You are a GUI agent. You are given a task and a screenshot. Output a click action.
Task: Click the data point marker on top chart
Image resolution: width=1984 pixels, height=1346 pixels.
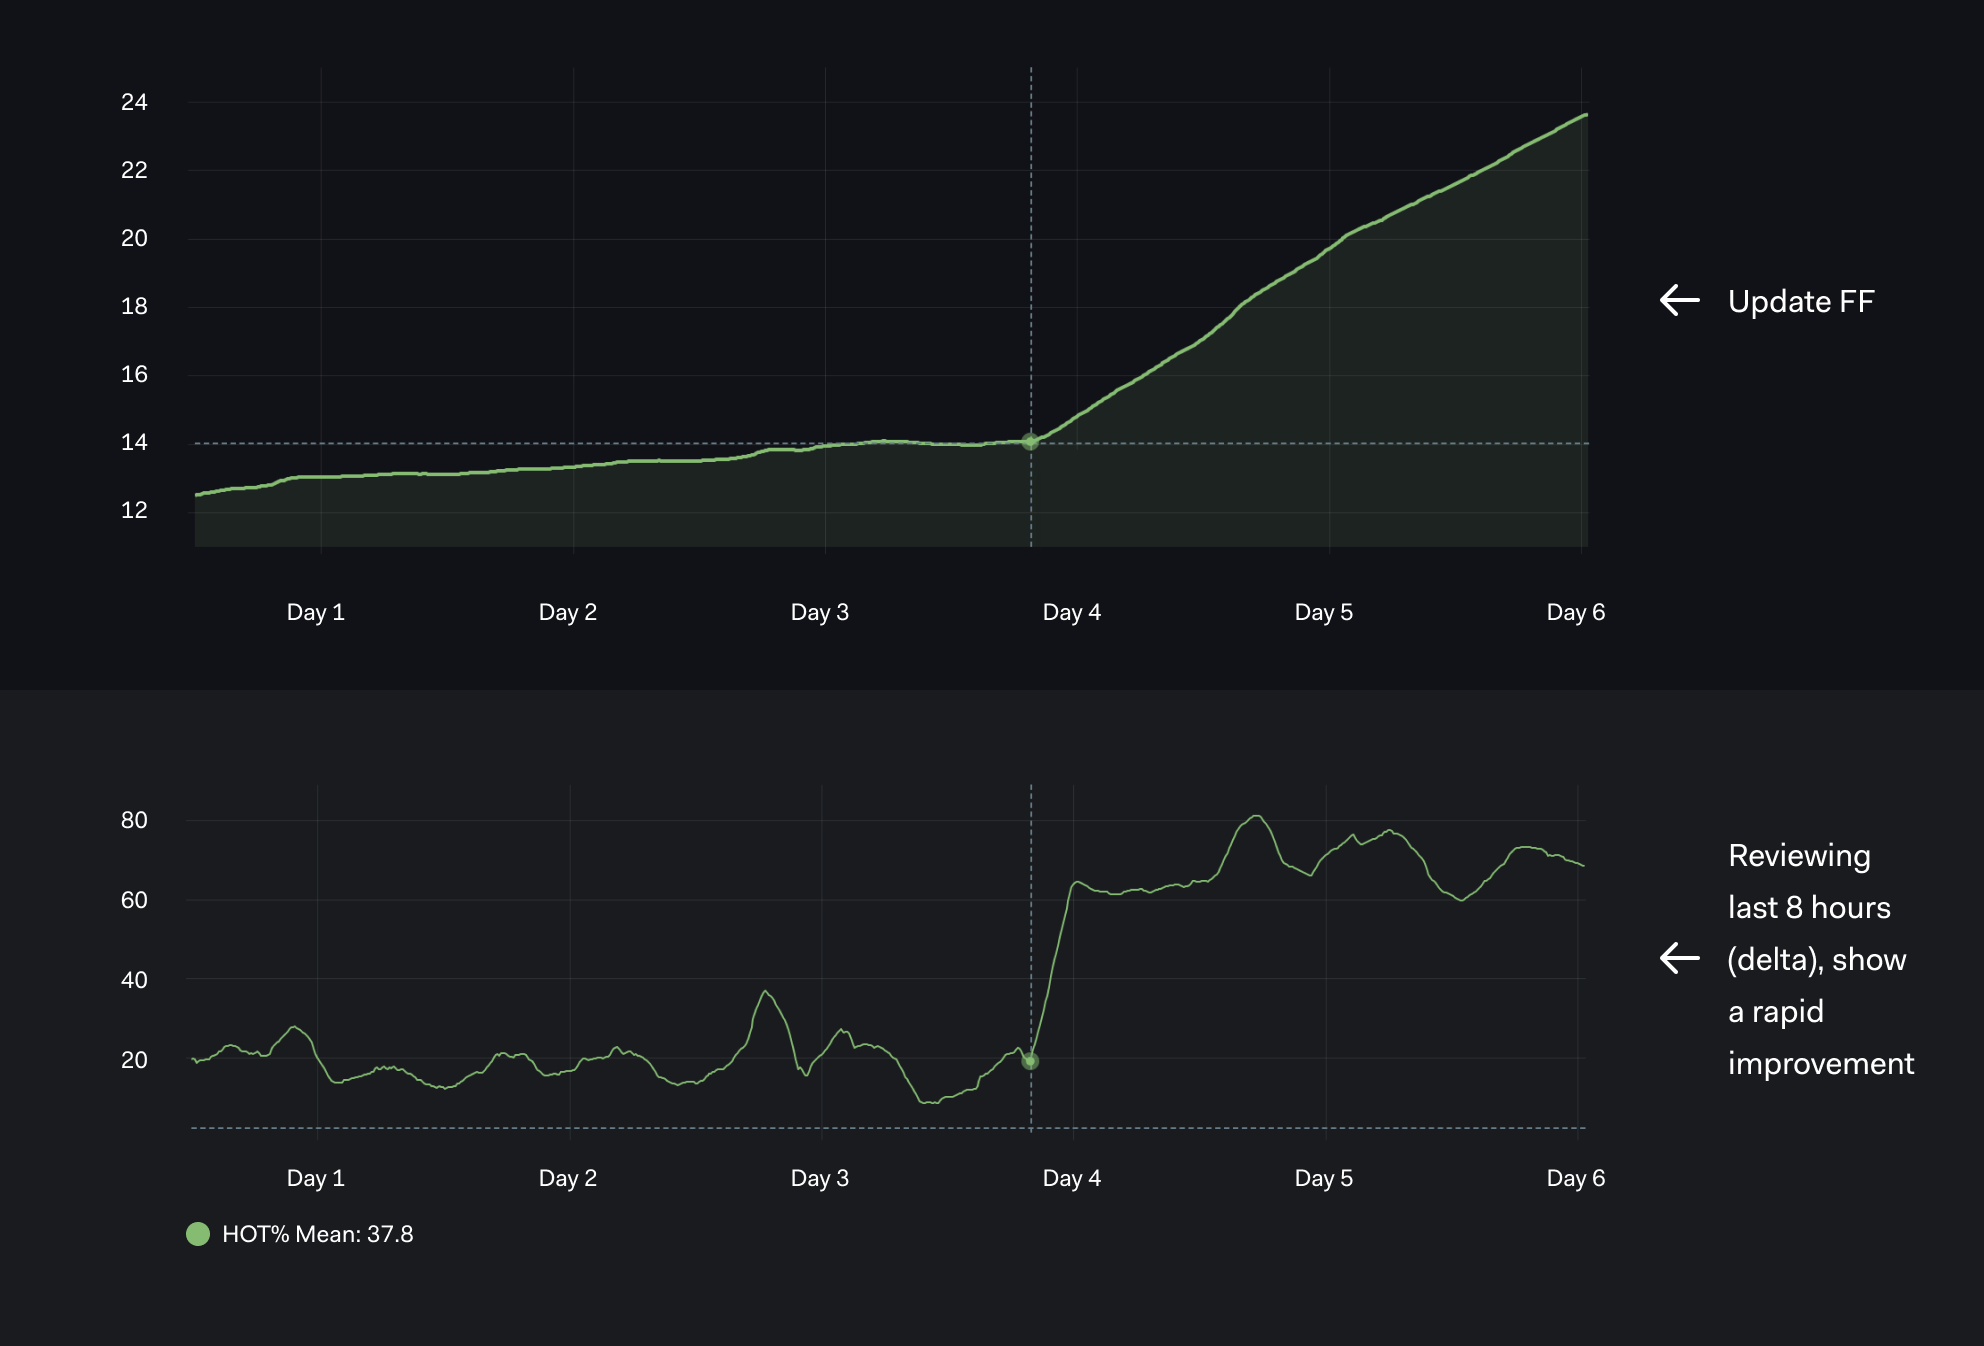click(1030, 442)
